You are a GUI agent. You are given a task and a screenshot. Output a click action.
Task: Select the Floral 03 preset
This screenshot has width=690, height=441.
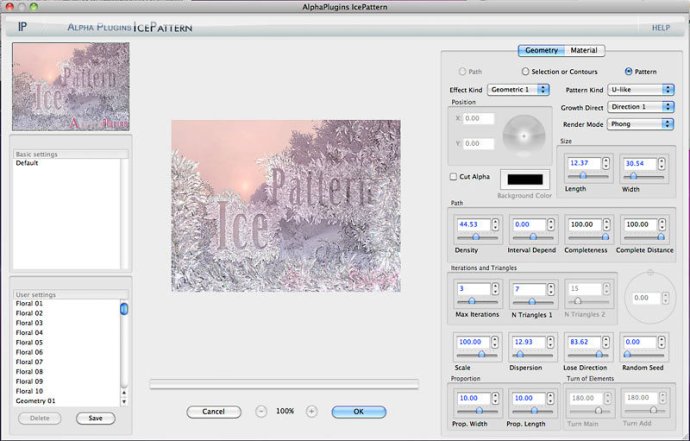tap(29, 323)
